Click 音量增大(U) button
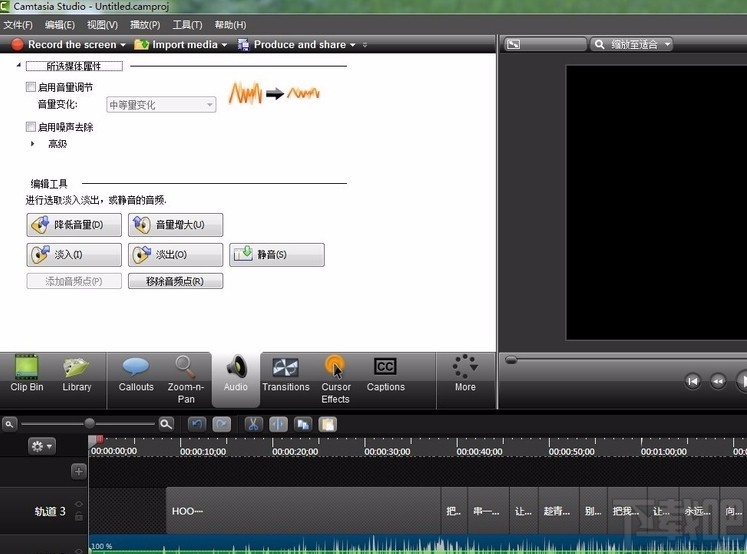 click(x=175, y=225)
